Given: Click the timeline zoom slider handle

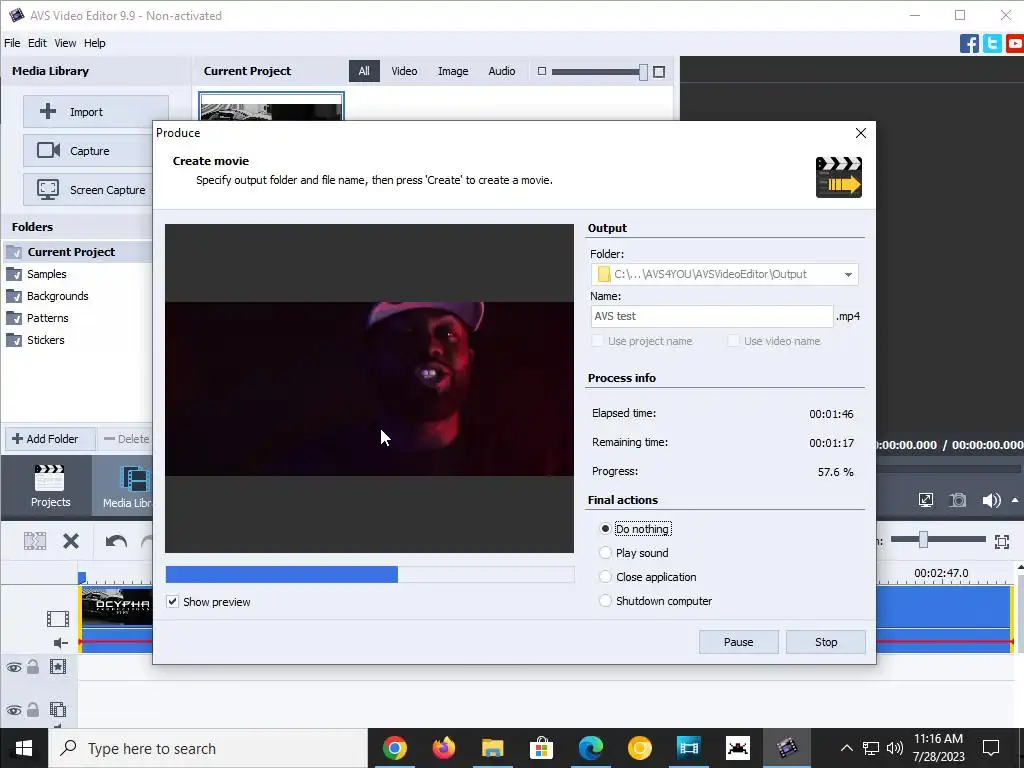Looking at the screenshot, I should [x=923, y=539].
